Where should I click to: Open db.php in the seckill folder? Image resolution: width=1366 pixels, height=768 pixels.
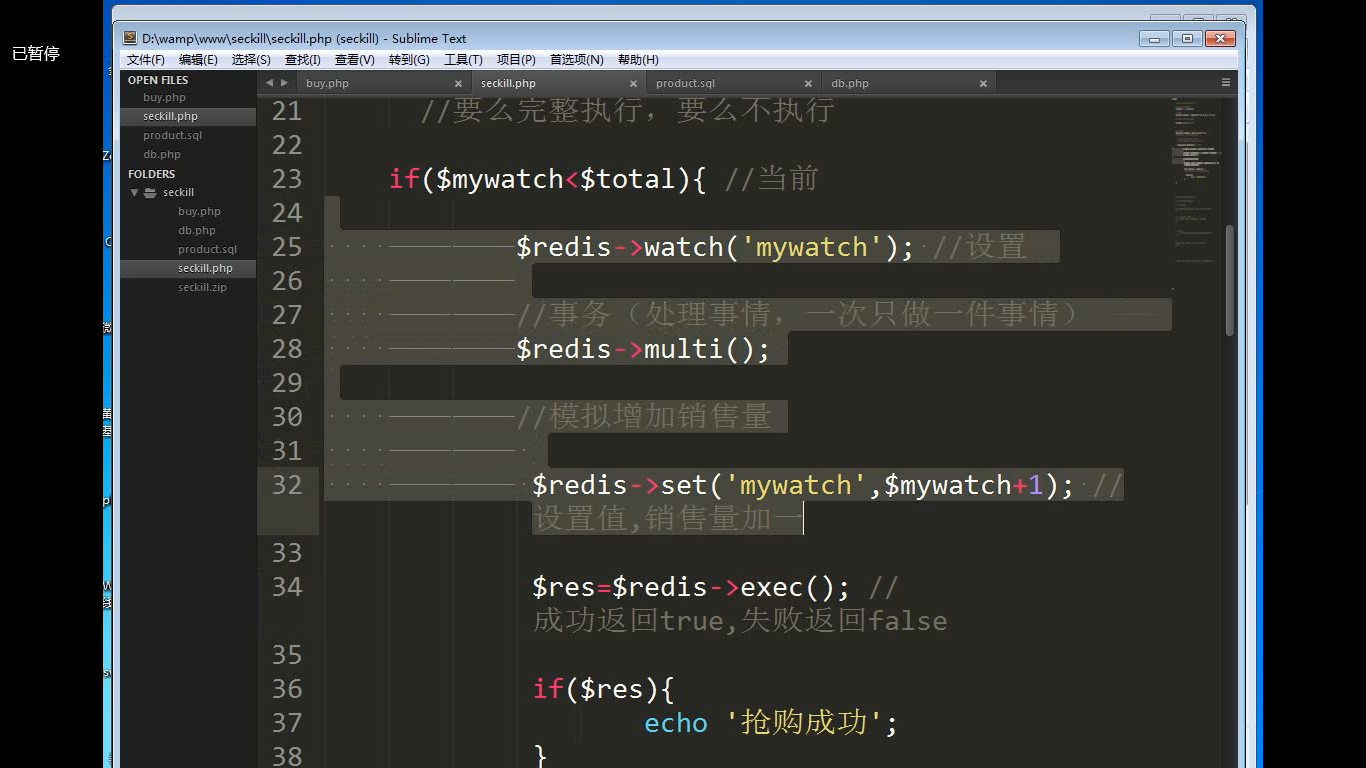196,230
